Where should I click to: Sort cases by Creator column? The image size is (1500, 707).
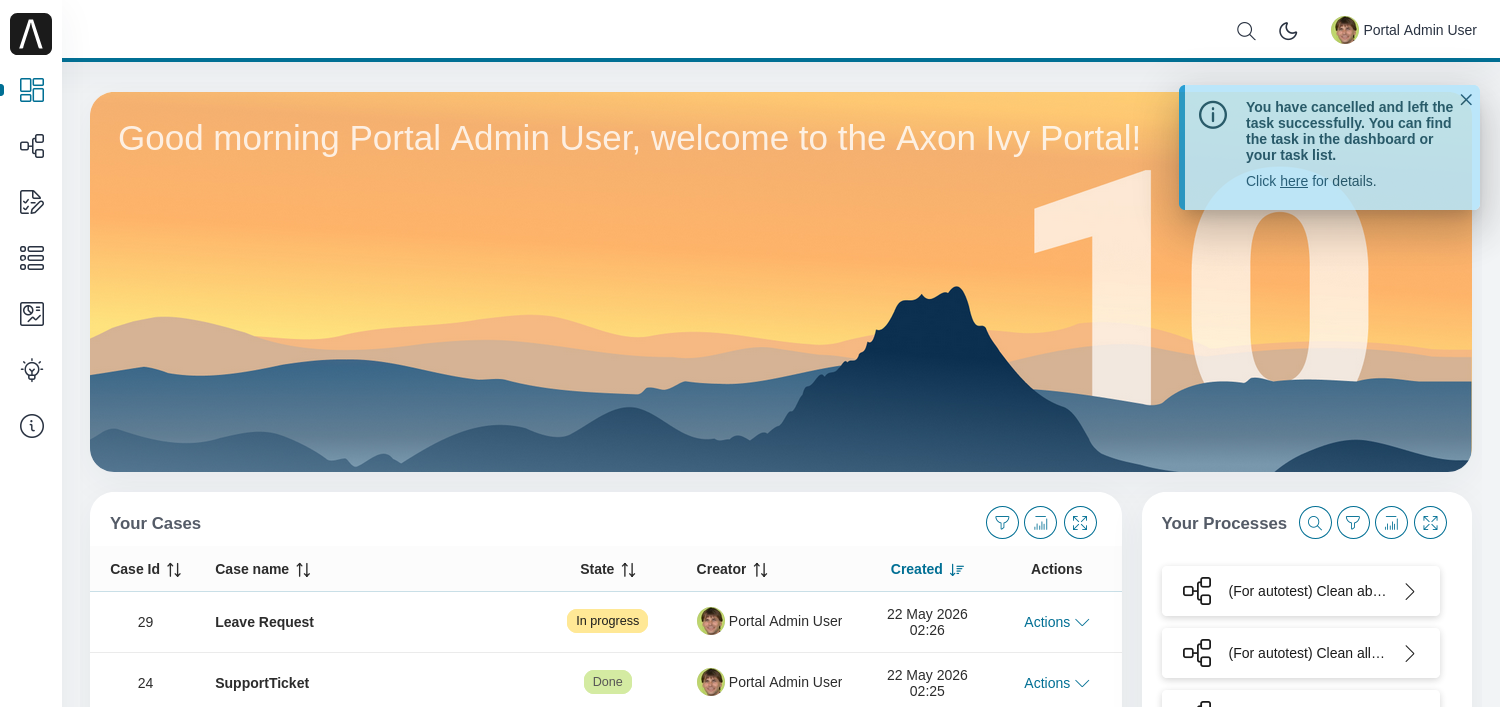(760, 569)
